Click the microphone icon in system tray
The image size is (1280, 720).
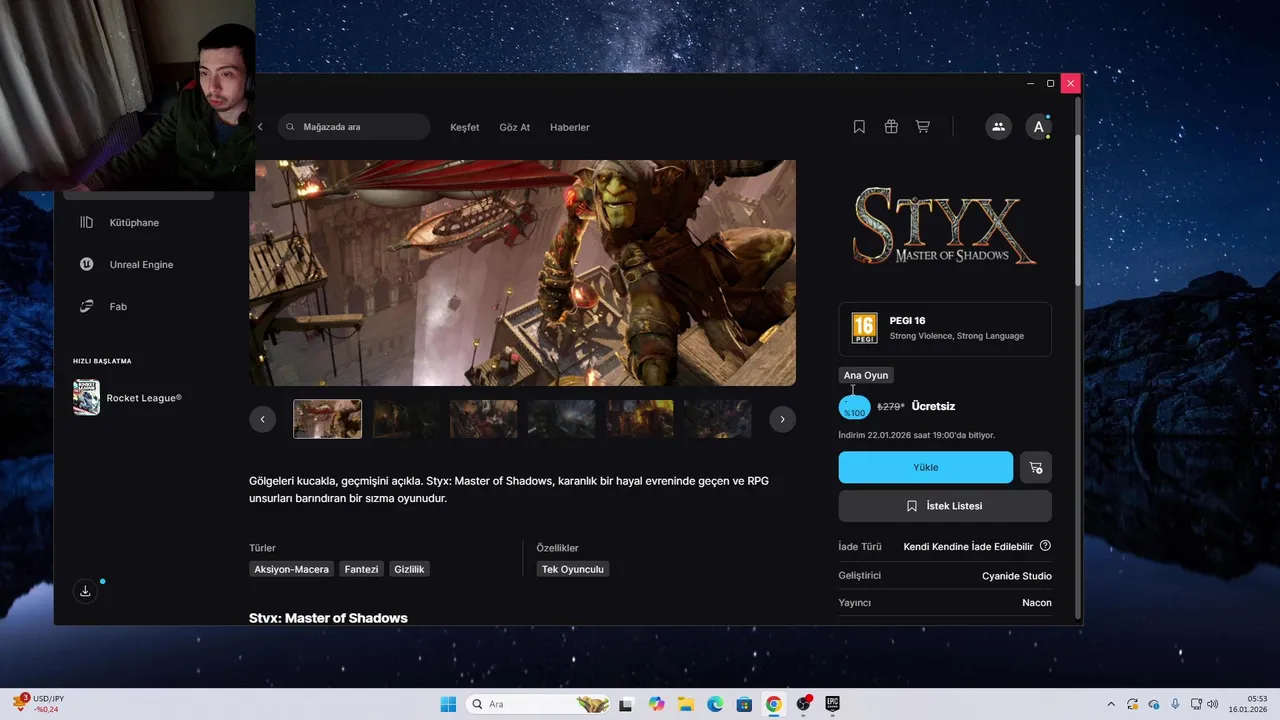(1175, 704)
